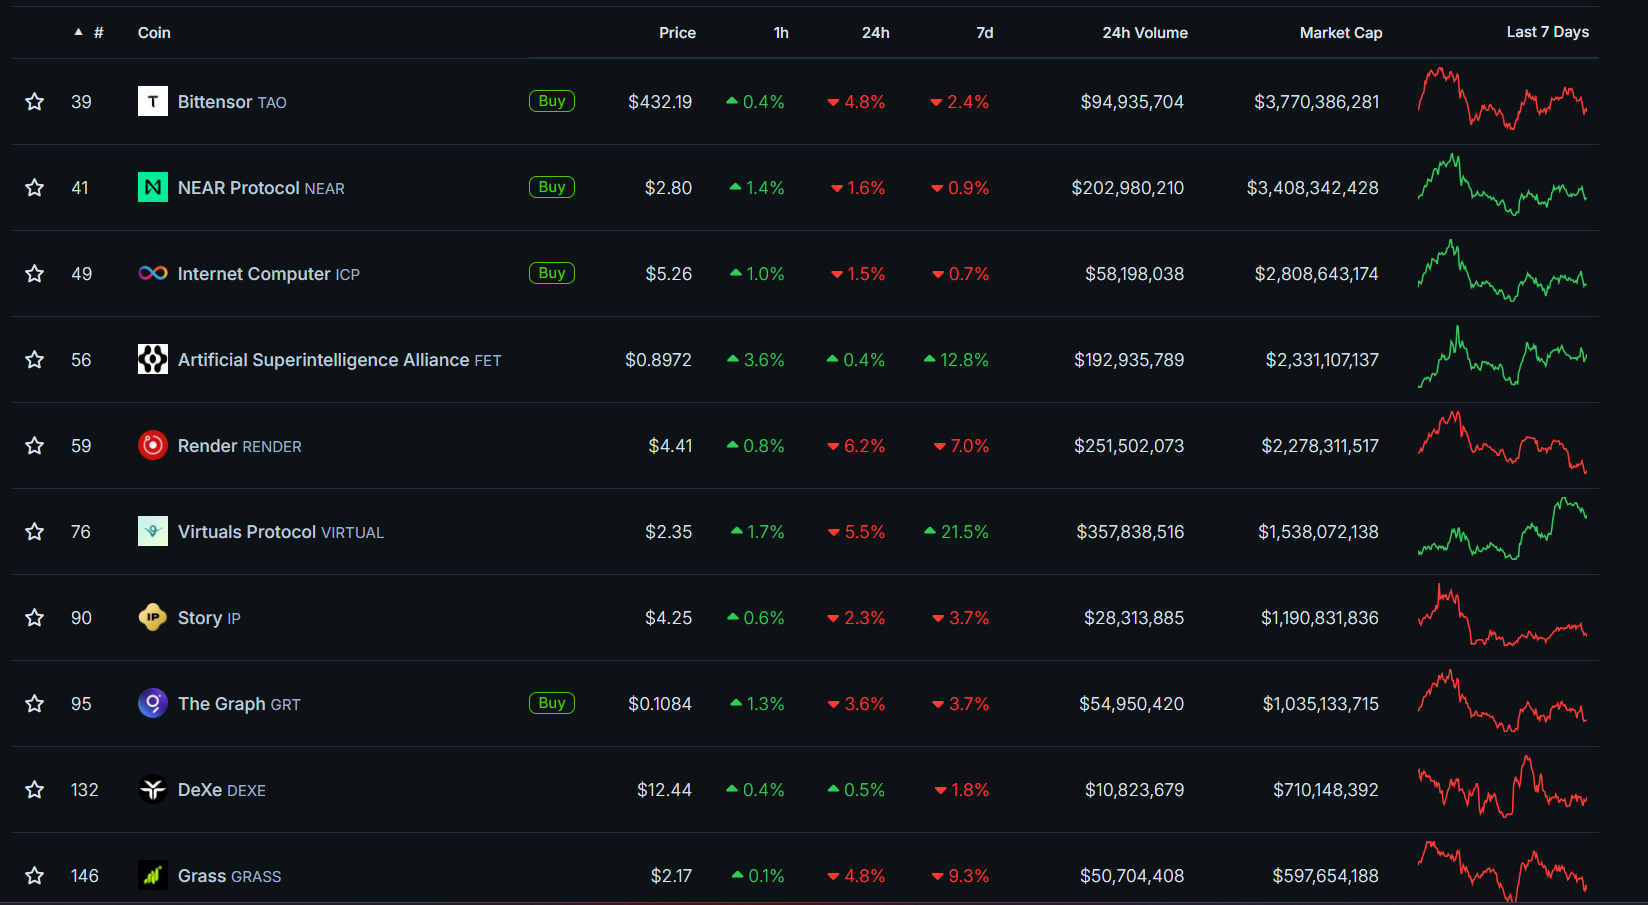Open DeXe DEXE coin link
This screenshot has width=1648, height=905.
point(222,790)
